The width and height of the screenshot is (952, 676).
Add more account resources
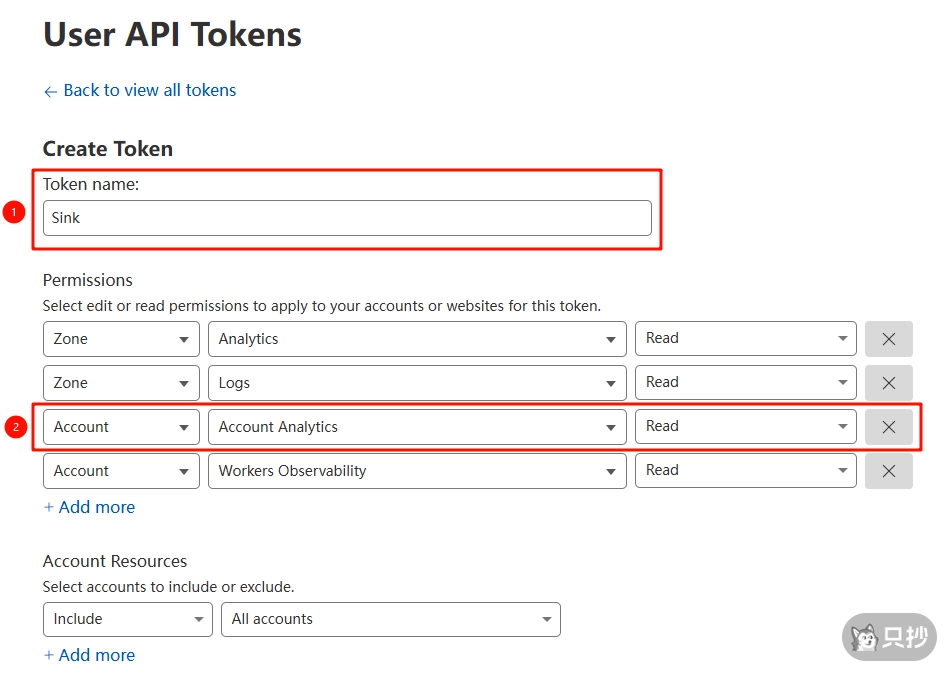coord(88,655)
